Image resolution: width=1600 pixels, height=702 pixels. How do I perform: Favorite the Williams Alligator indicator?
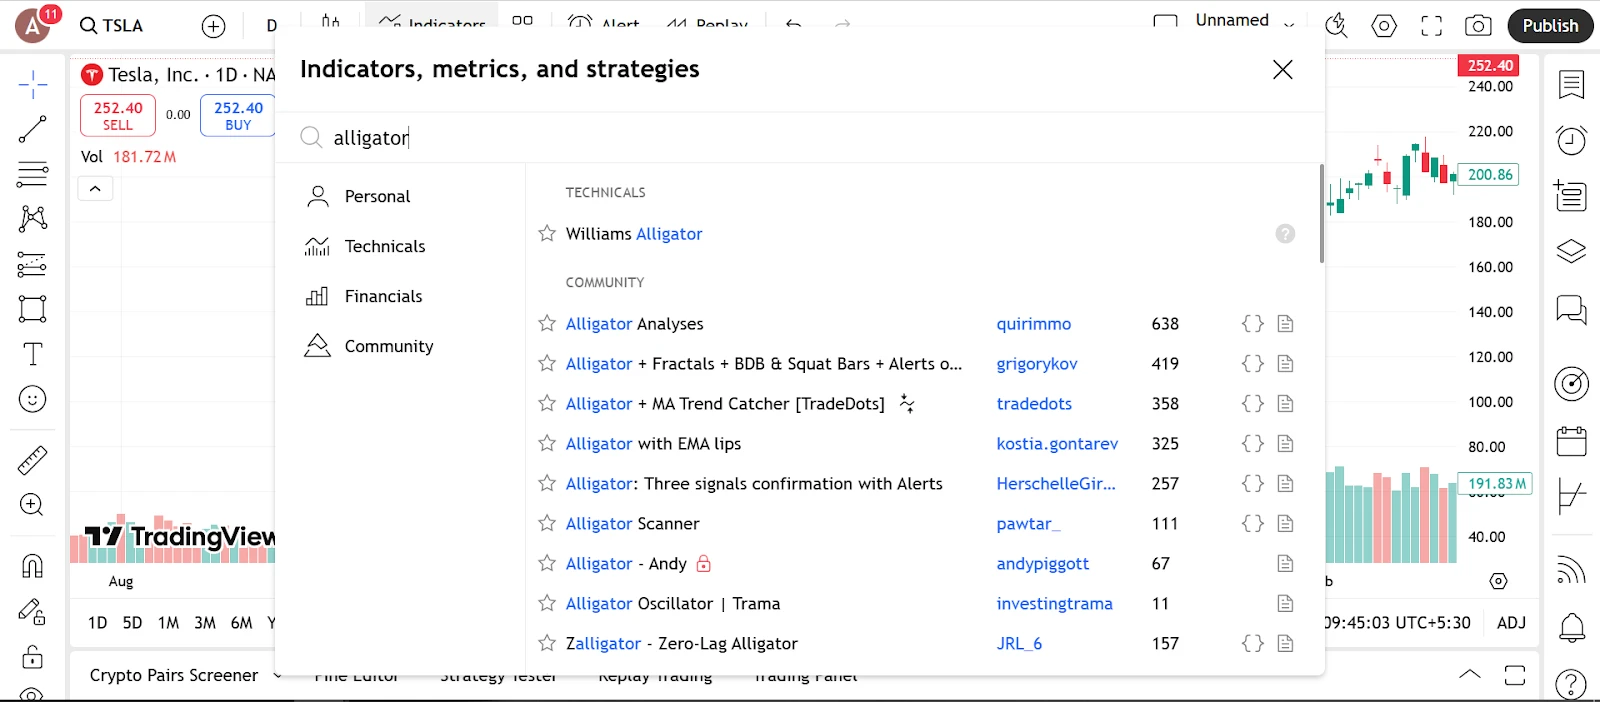pyautogui.click(x=547, y=234)
